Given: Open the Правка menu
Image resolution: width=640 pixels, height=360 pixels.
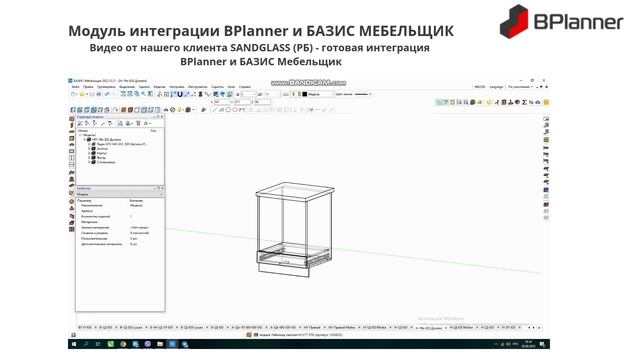Looking at the screenshot, I should [x=88, y=87].
